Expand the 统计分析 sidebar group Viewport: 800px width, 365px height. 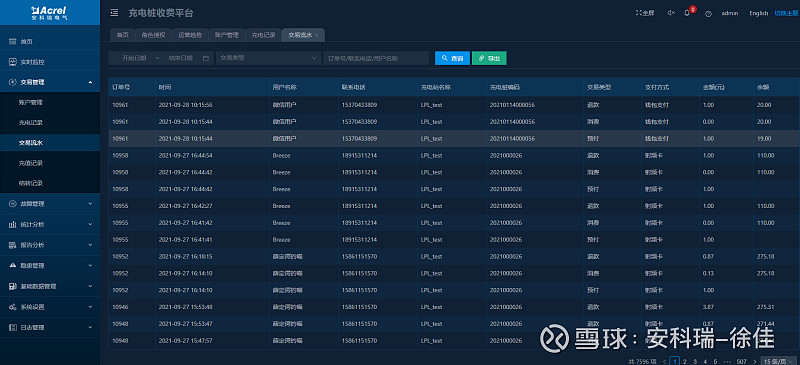(50, 224)
